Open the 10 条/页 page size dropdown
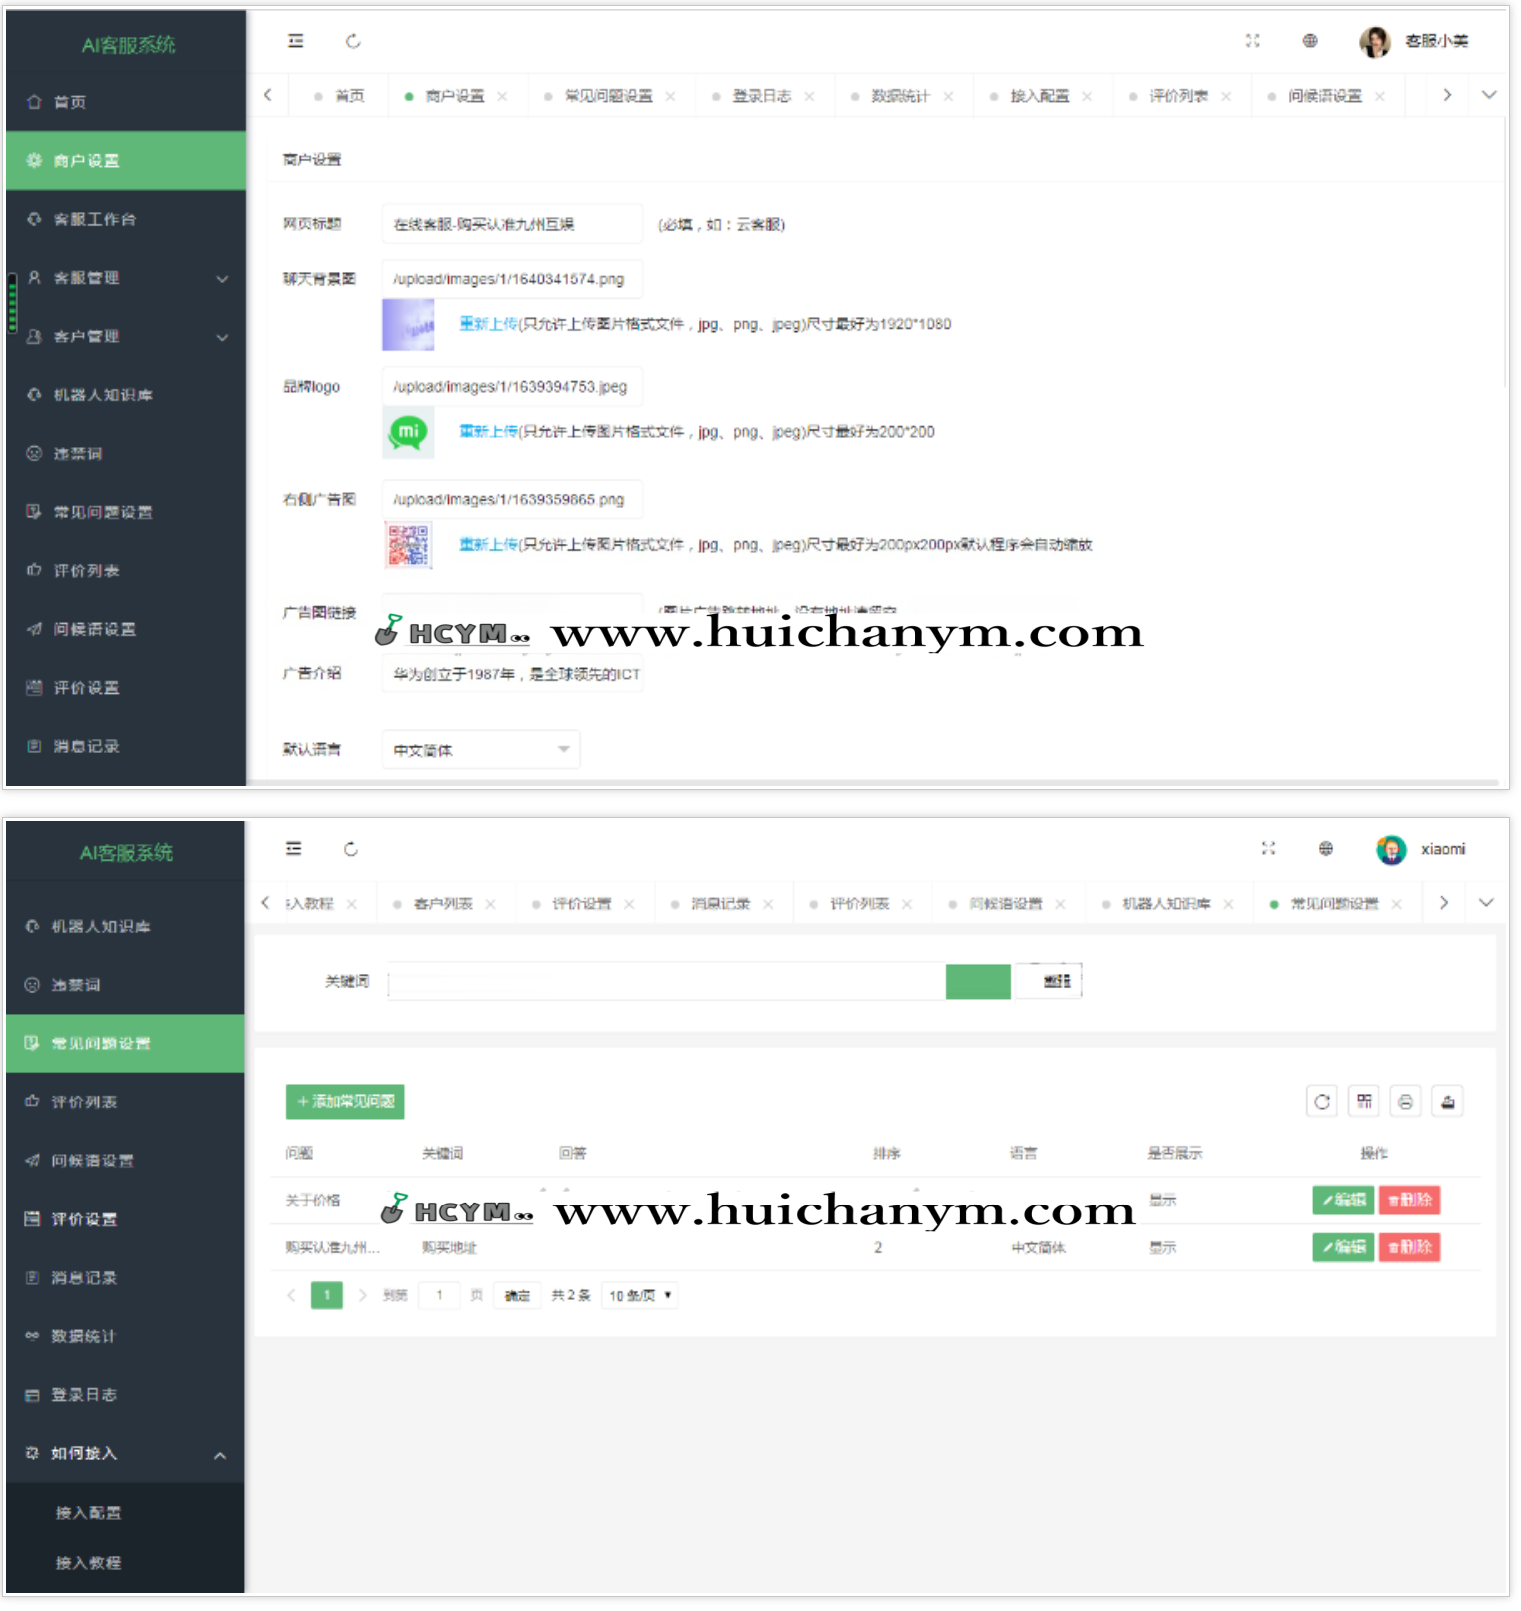 tap(640, 1295)
